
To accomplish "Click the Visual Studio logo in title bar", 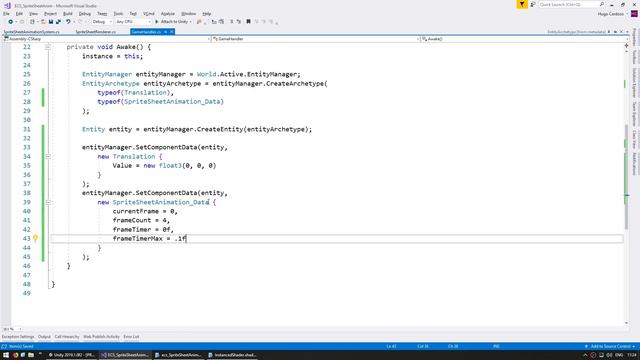I will [7, 6].
